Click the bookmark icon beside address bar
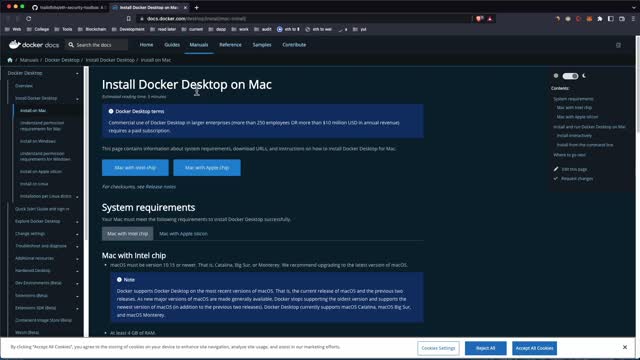640x360 pixels. tap(129, 19)
